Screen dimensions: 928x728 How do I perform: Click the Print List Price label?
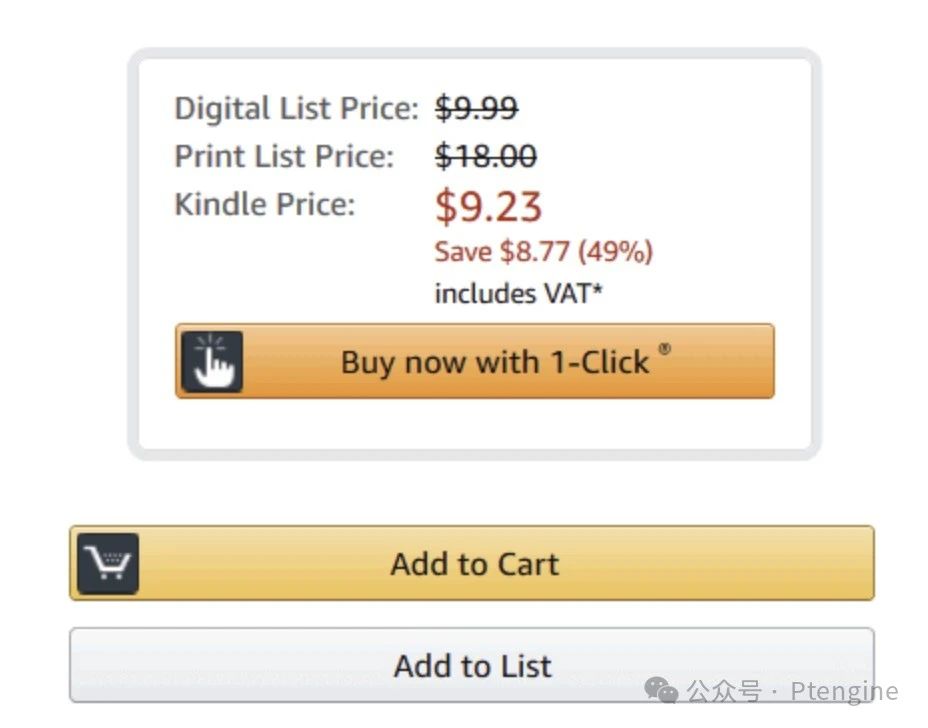tap(284, 156)
